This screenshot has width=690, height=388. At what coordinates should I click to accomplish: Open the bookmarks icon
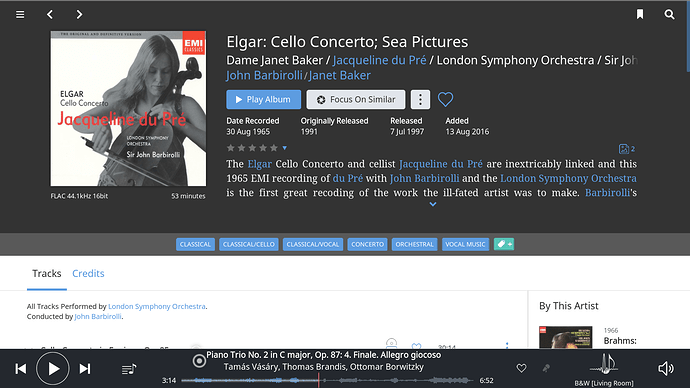point(640,15)
